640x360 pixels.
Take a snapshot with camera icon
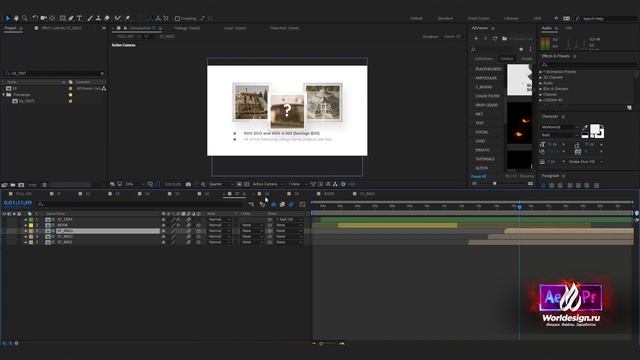pyautogui.click(x=188, y=184)
